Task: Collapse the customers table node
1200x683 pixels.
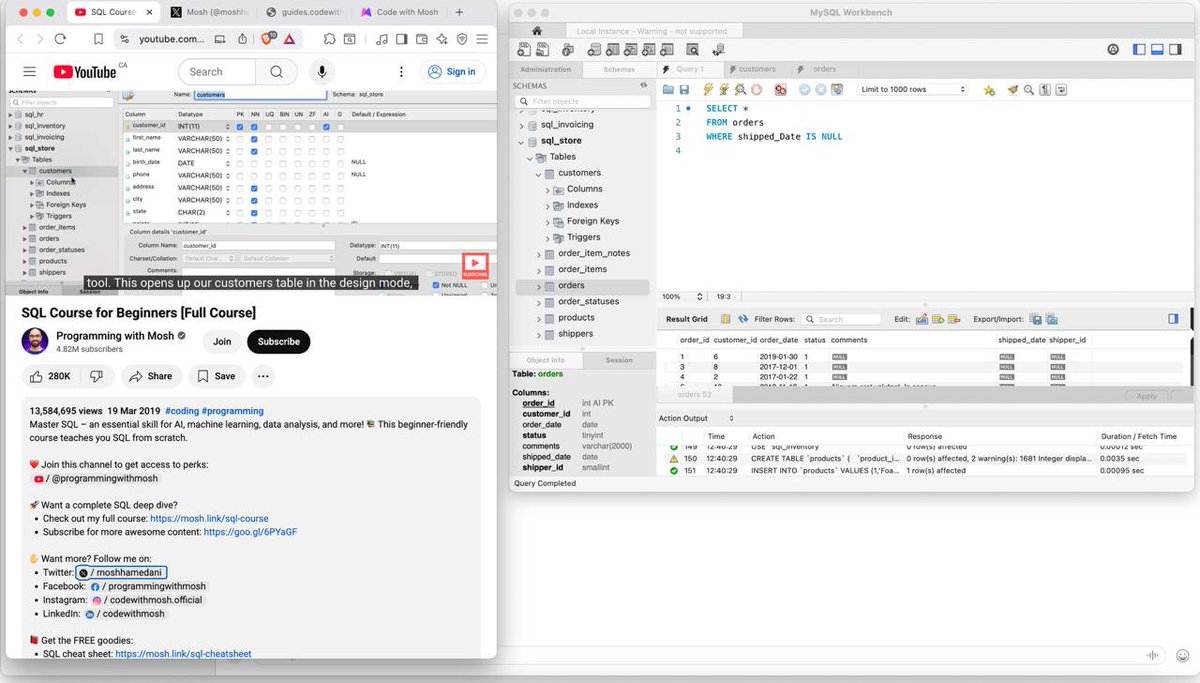Action: pyautogui.click(x=539, y=173)
